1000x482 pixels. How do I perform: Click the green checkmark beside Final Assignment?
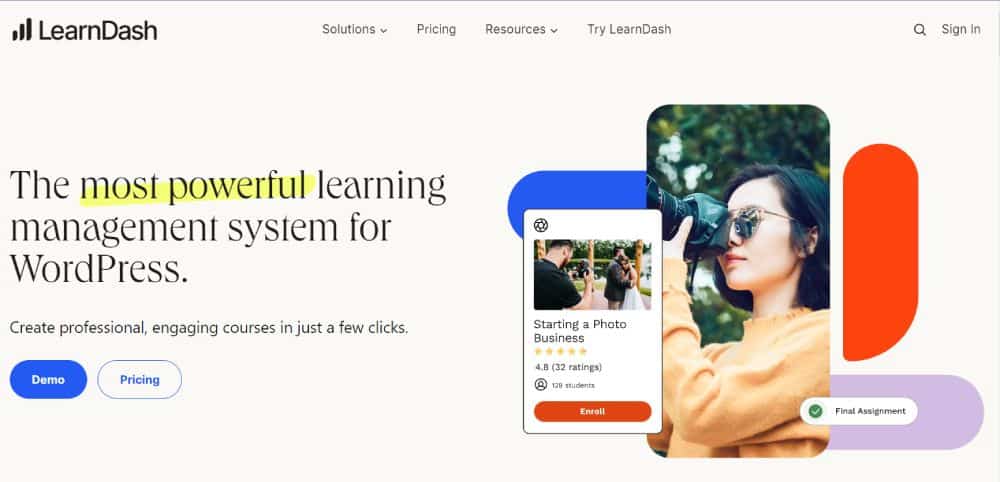point(816,411)
